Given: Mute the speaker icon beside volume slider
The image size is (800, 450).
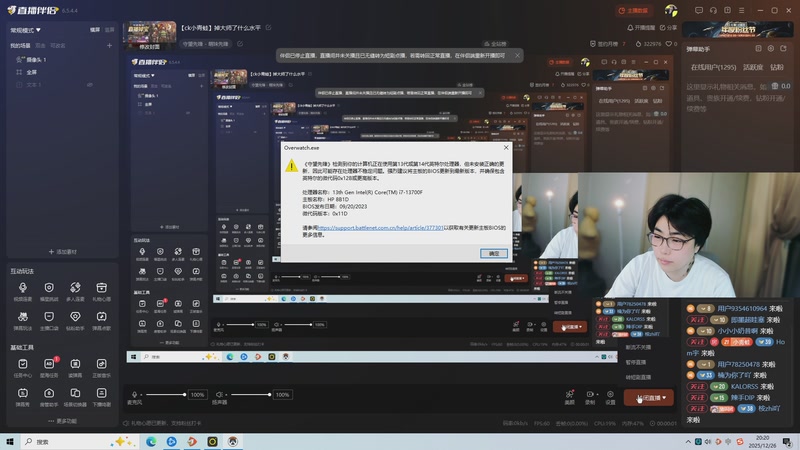Looking at the screenshot, I should pos(219,394).
